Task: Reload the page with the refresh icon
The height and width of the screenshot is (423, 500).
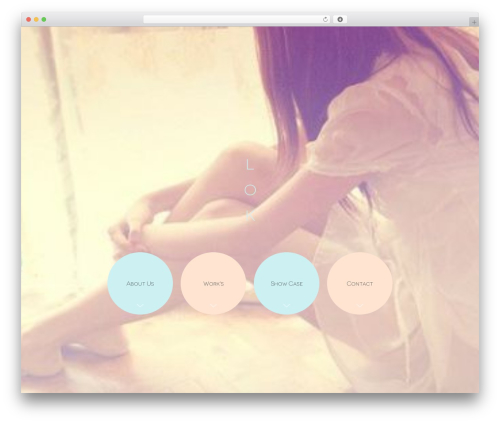Action: tap(325, 20)
